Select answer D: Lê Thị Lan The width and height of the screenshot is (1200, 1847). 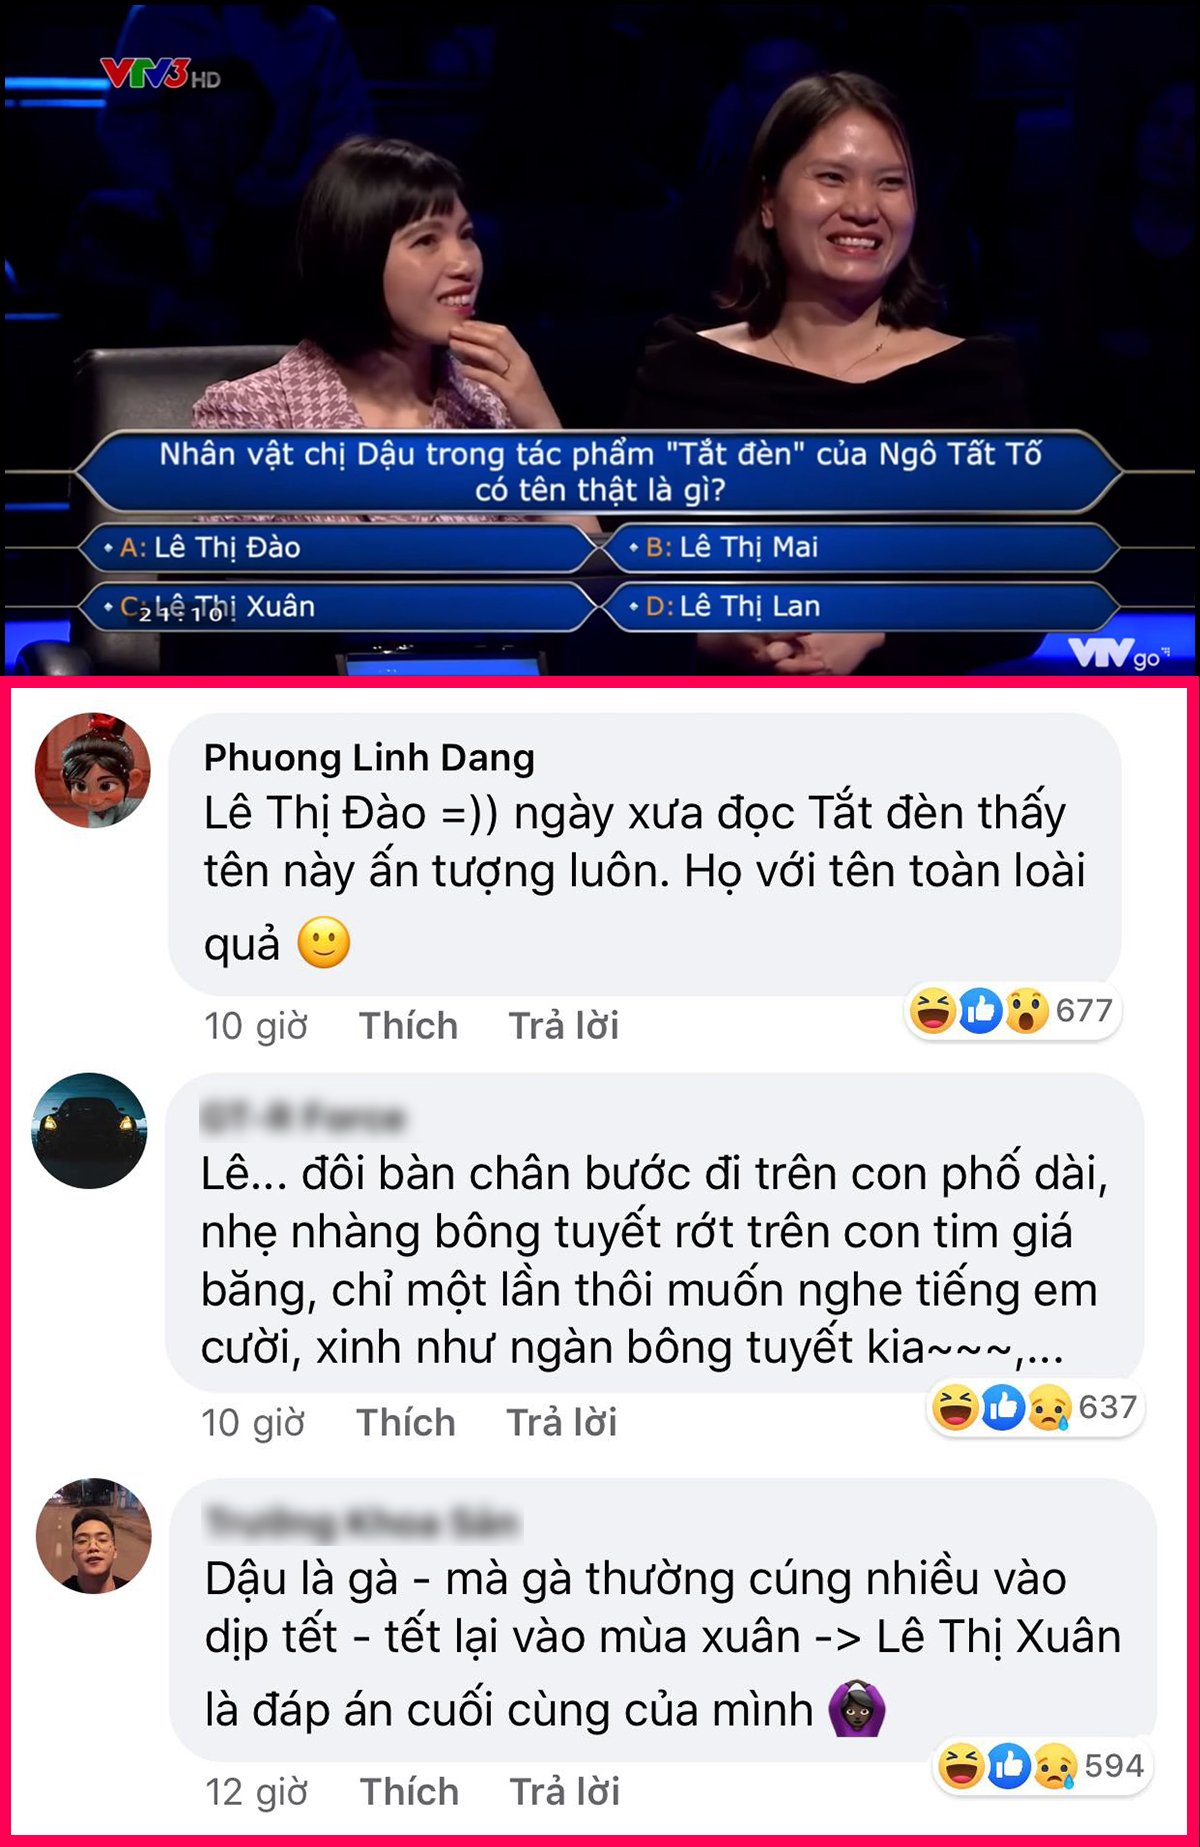tap(861, 607)
